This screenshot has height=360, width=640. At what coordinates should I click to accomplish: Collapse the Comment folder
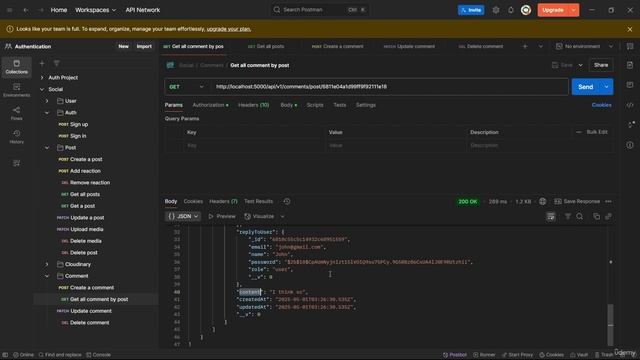(x=47, y=276)
